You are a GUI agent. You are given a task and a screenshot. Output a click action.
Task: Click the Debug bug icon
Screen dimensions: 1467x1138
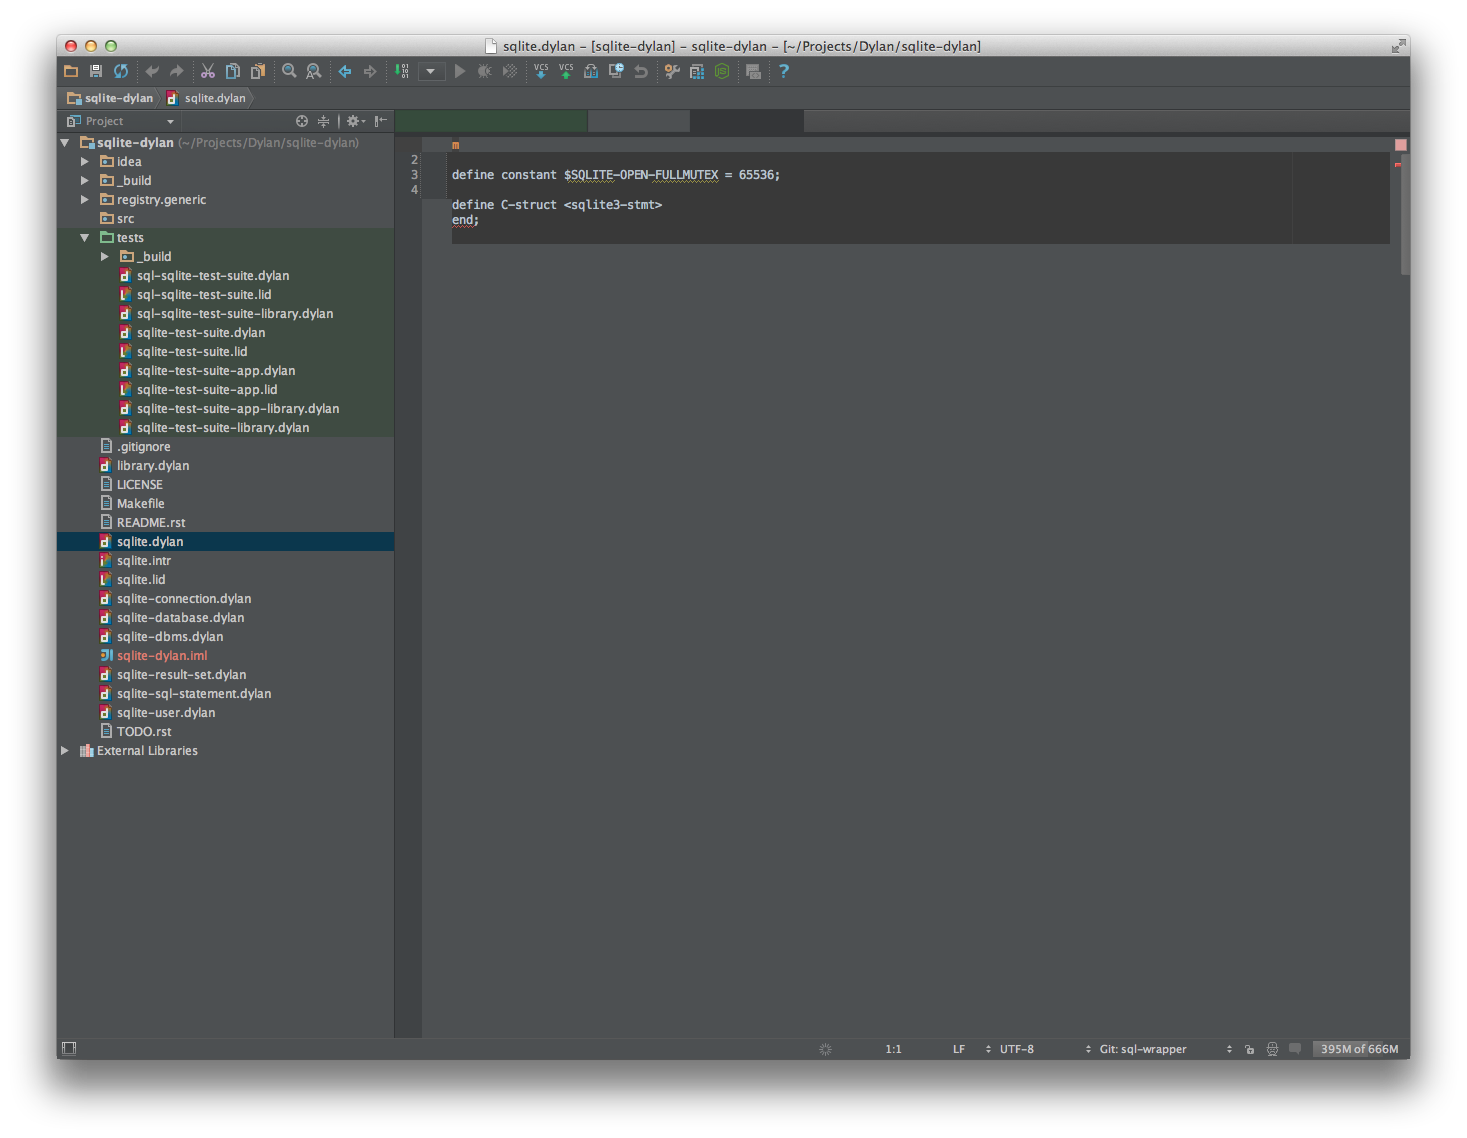(x=485, y=71)
